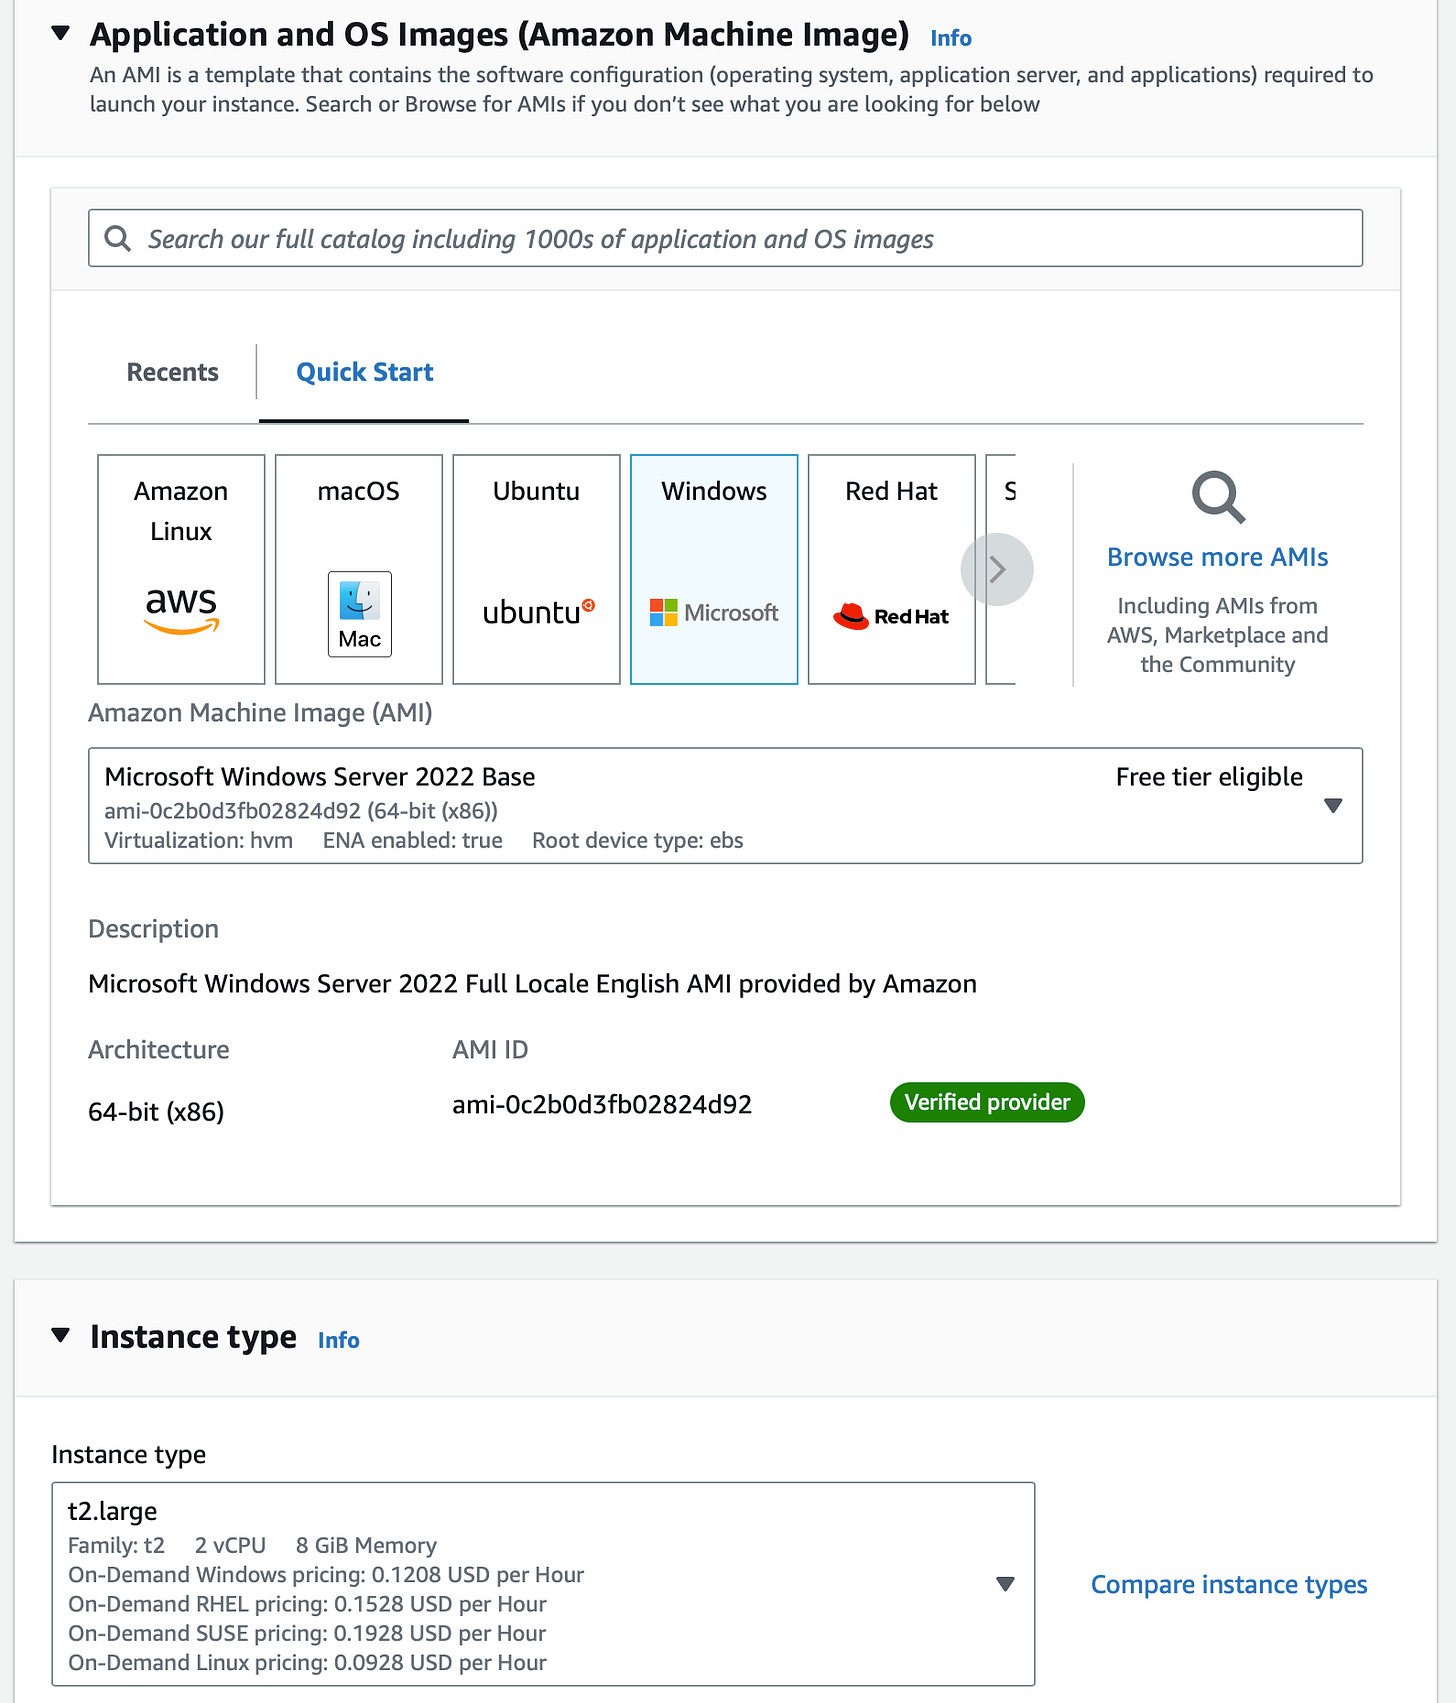
Task: Open Info link beside Instance type
Action: [338, 1340]
